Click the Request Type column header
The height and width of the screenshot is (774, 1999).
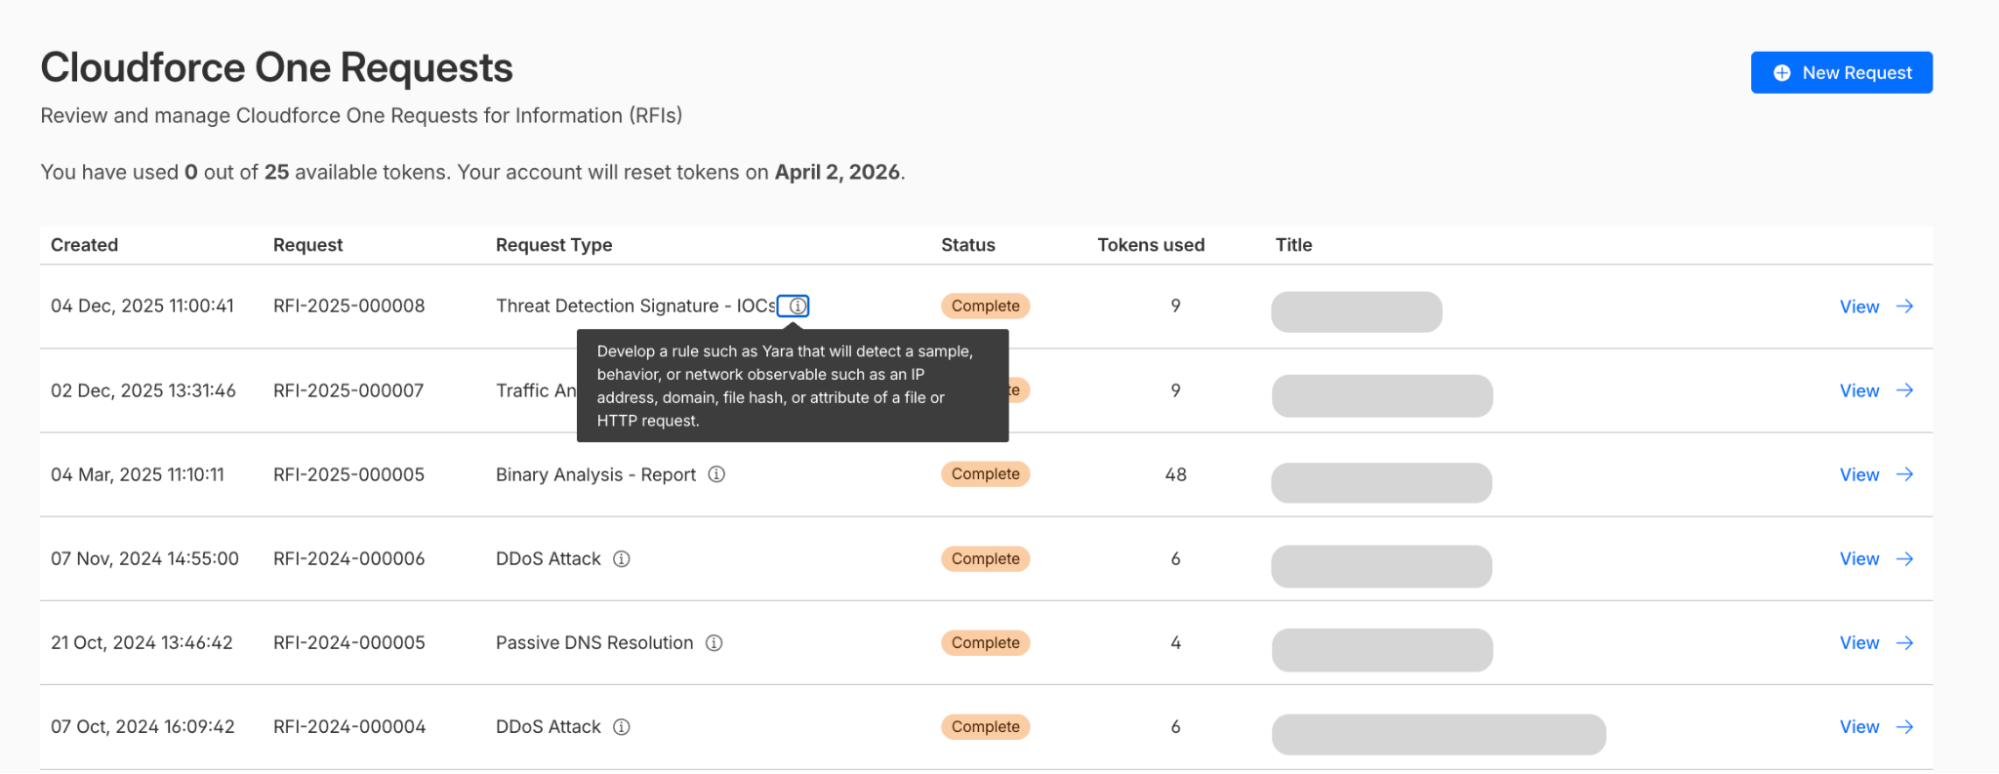point(554,245)
